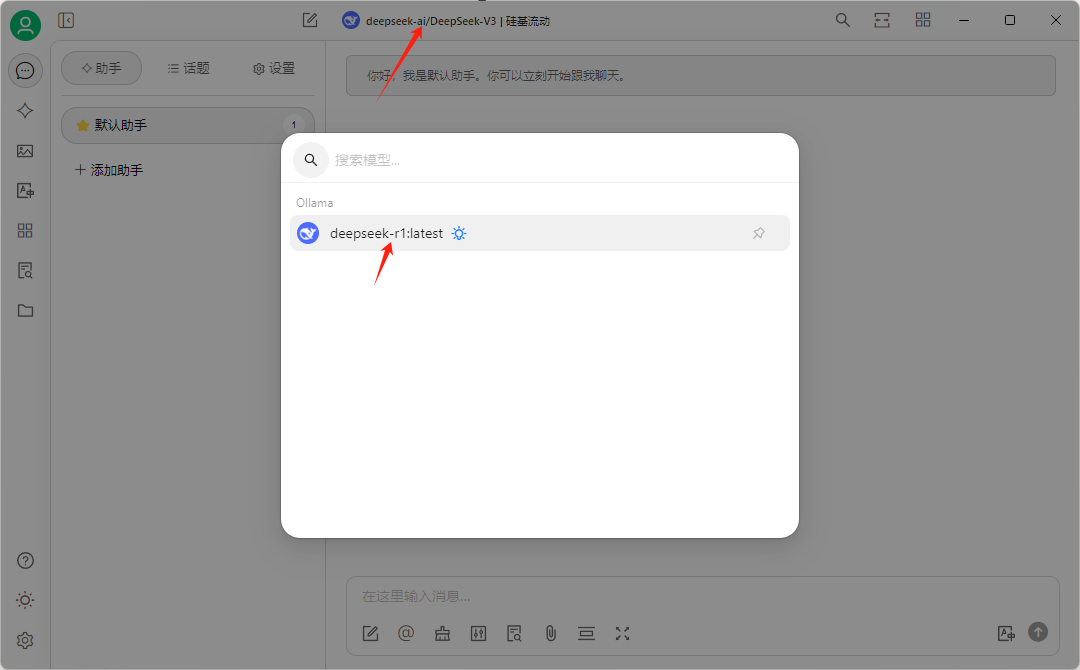
Task: Click the message input box 在这里输入消息
Action: pos(703,596)
